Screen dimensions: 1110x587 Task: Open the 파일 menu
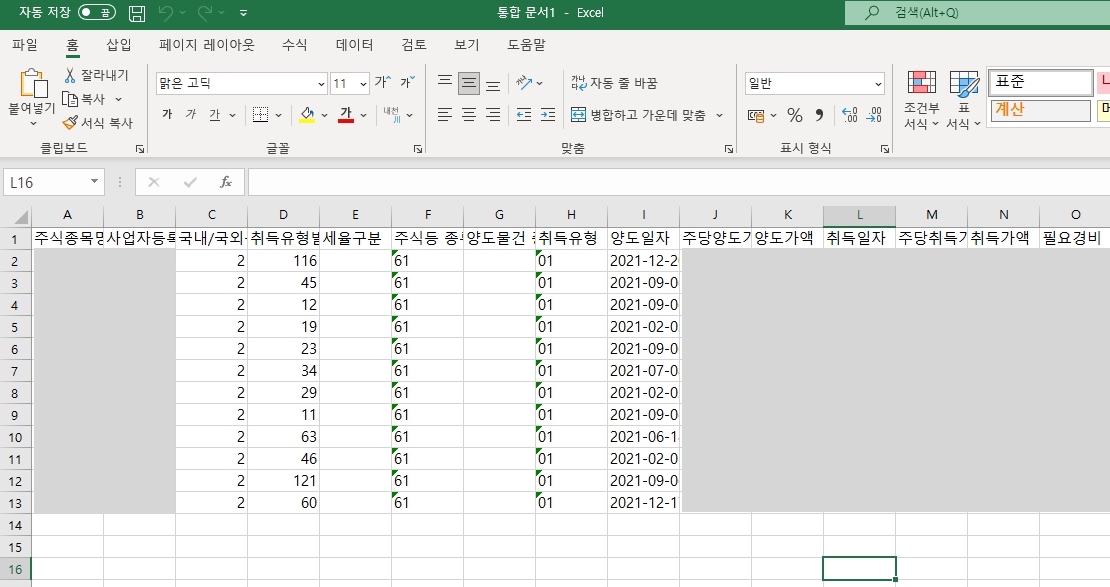[x=23, y=45]
